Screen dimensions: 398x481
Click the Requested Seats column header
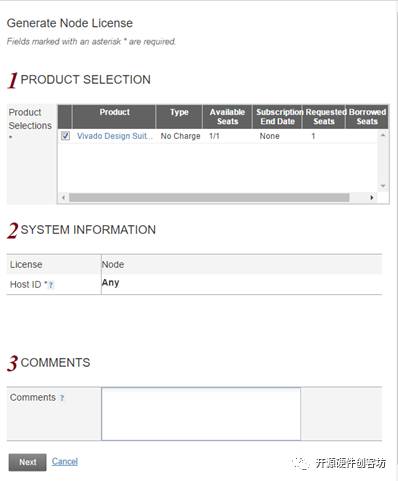click(x=324, y=117)
